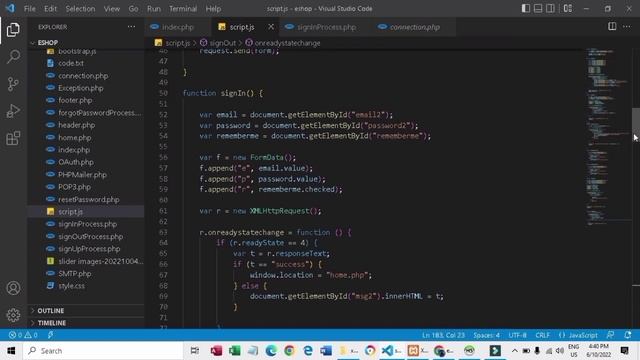
Task: Open the Accounts menu icon
Action: [x=13, y=288]
